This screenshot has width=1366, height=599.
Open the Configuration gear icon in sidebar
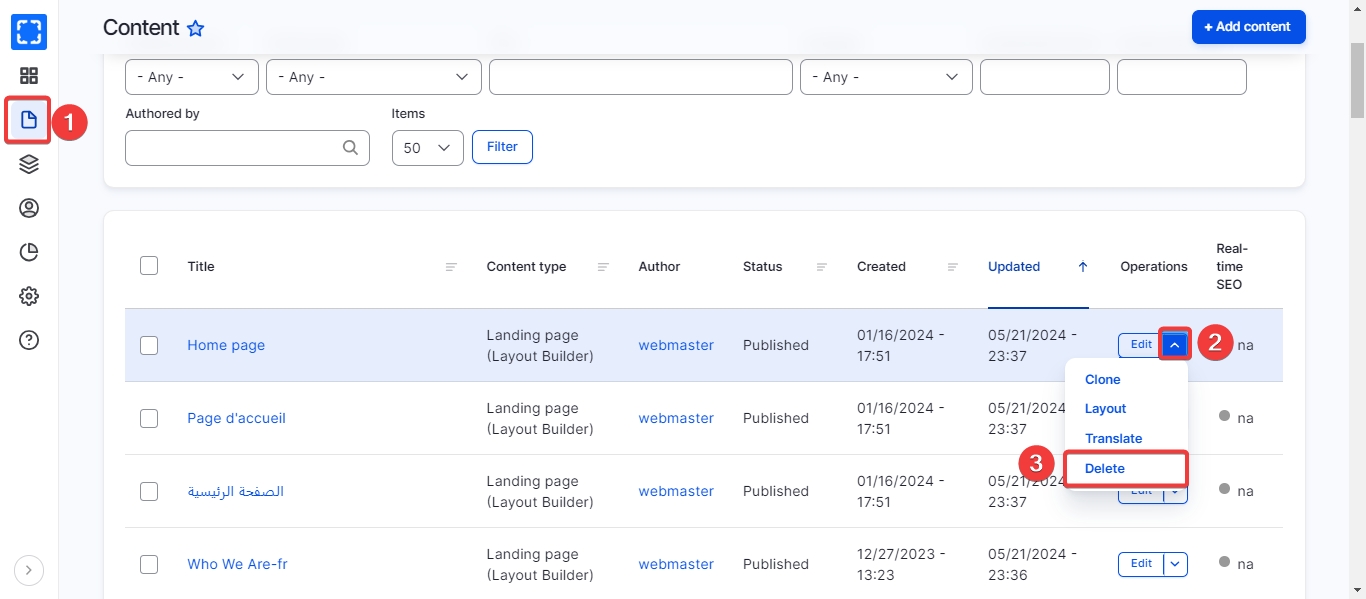(29, 296)
